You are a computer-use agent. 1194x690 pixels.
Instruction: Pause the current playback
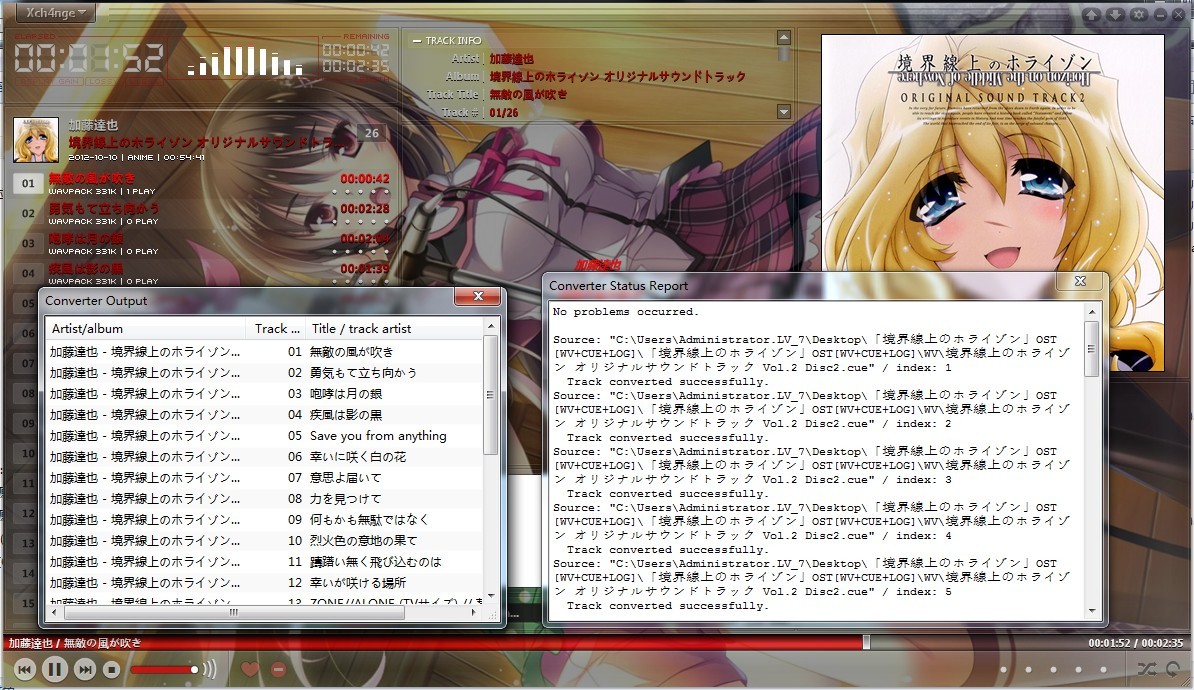54,669
